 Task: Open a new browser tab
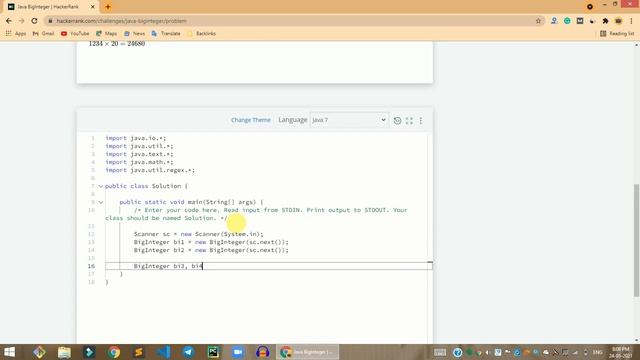click(108, 7)
